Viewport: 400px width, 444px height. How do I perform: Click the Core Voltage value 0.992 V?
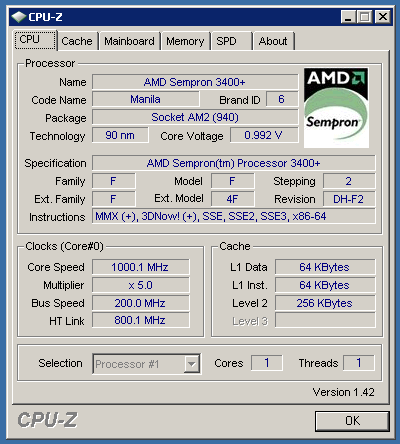pyautogui.click(x=264, y=135)
